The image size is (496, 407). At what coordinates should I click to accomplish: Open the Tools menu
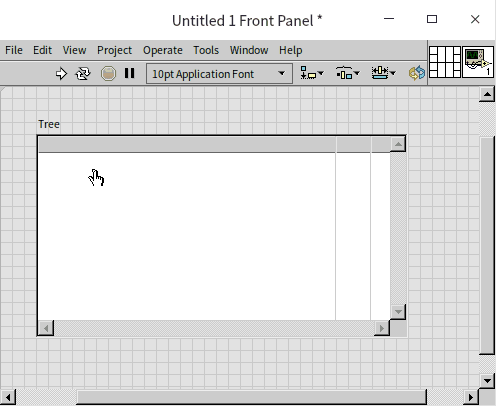click(206, 50)
